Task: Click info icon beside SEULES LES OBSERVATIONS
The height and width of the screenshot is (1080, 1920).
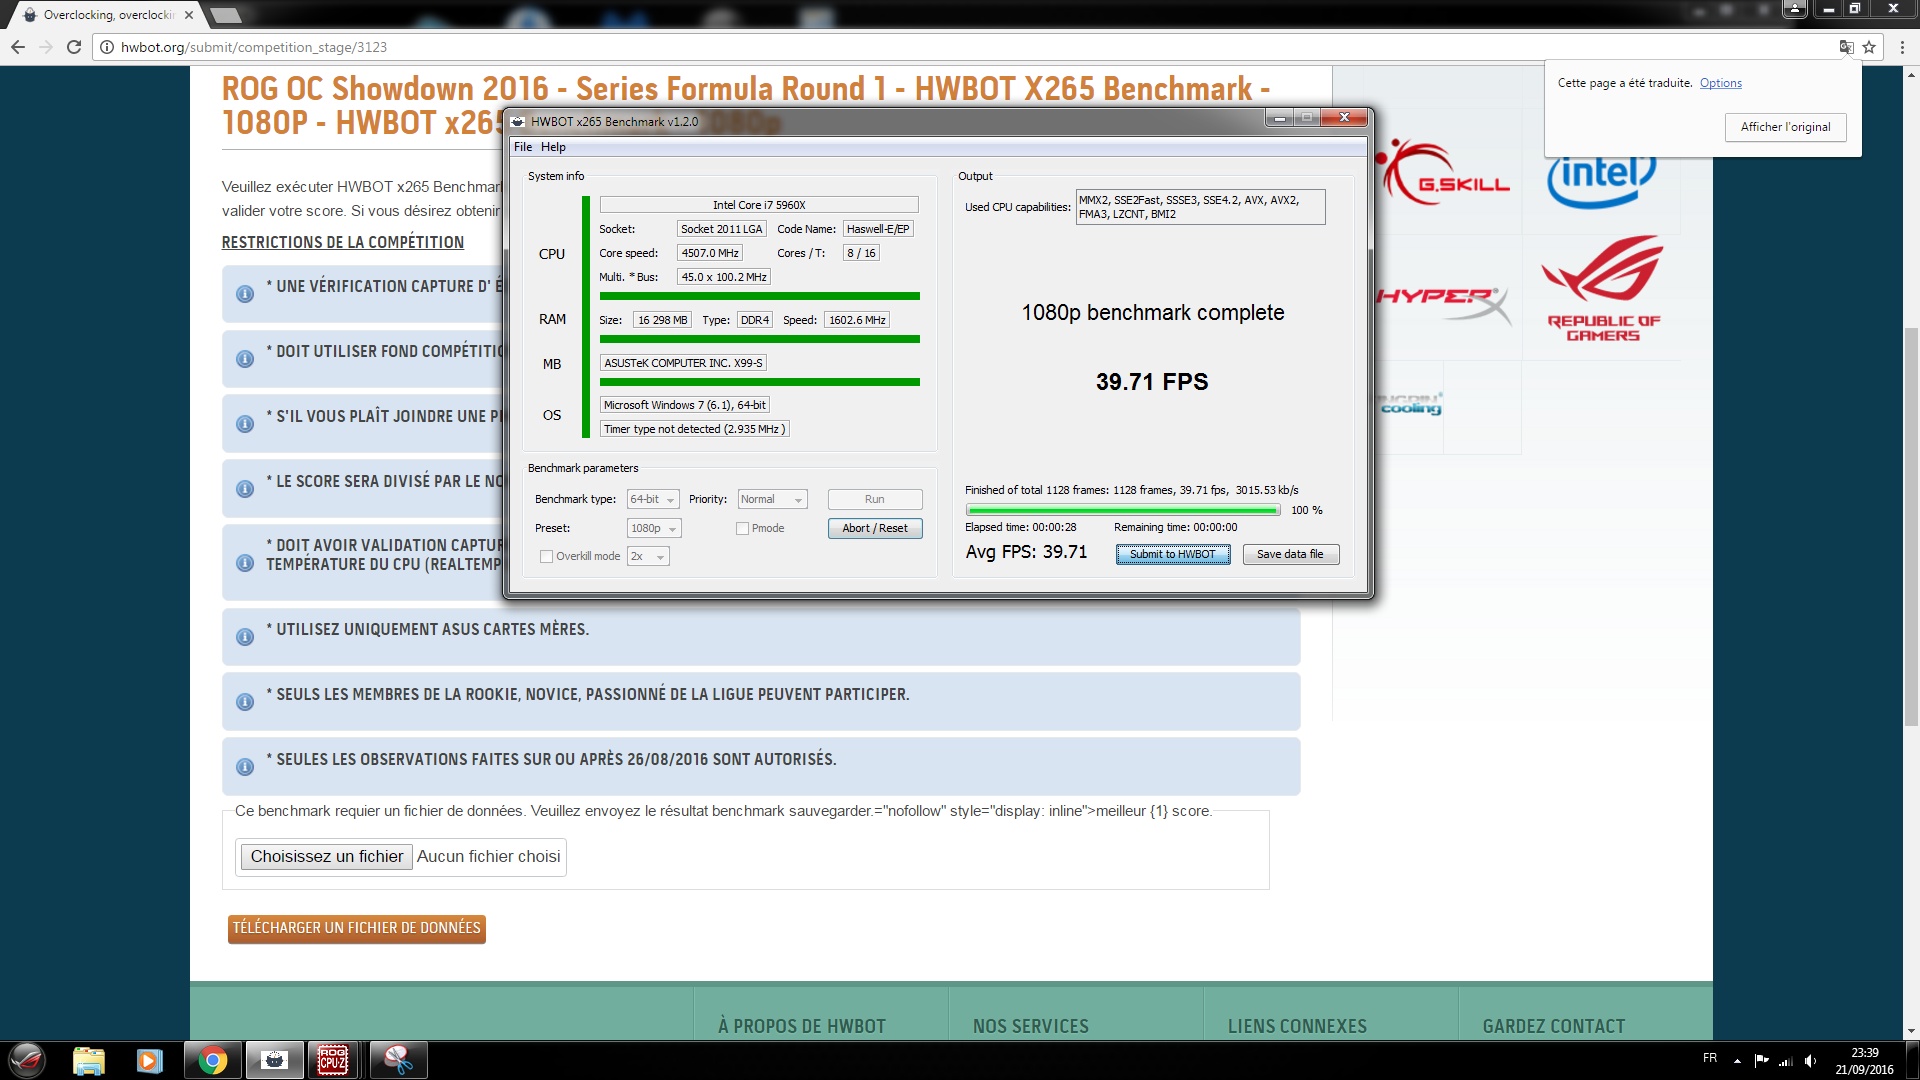Action: coord(244,767)
